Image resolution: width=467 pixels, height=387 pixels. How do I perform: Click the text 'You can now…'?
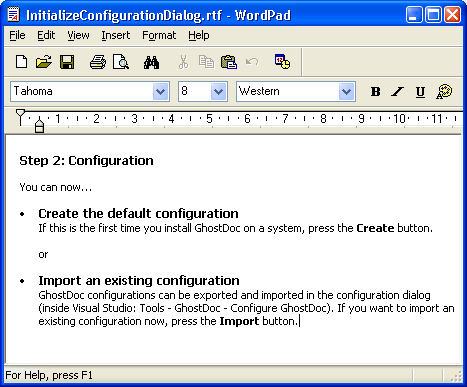click(55, 187)
